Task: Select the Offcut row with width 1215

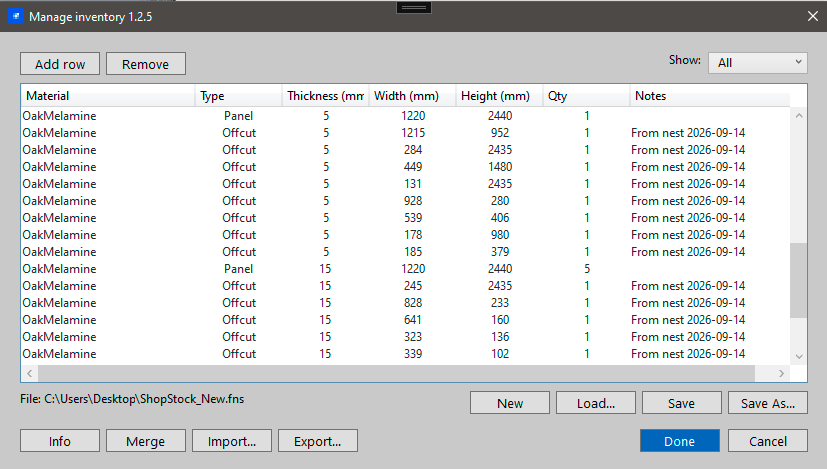Action: pos(405,132)
